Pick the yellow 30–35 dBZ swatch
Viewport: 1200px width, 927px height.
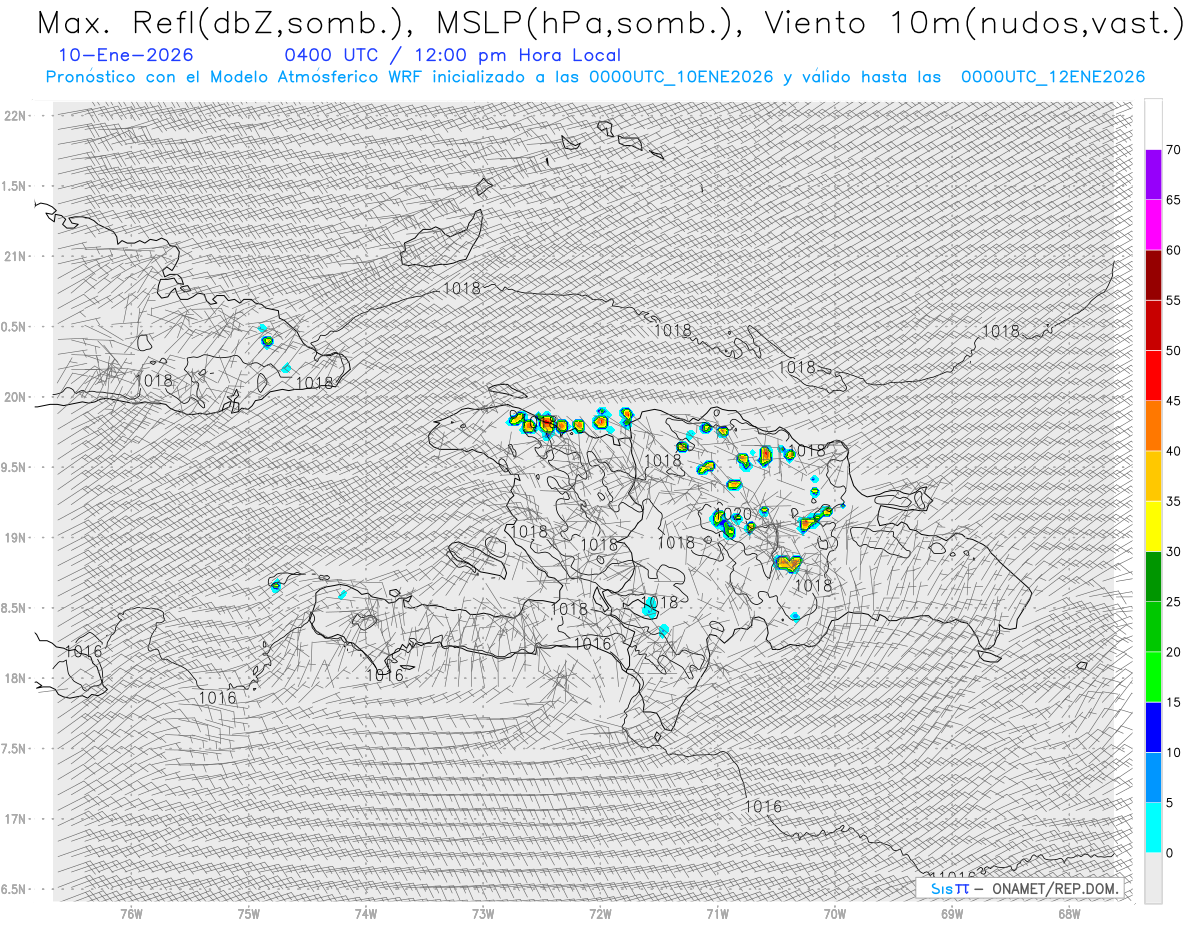click(x=1153, y=526)
